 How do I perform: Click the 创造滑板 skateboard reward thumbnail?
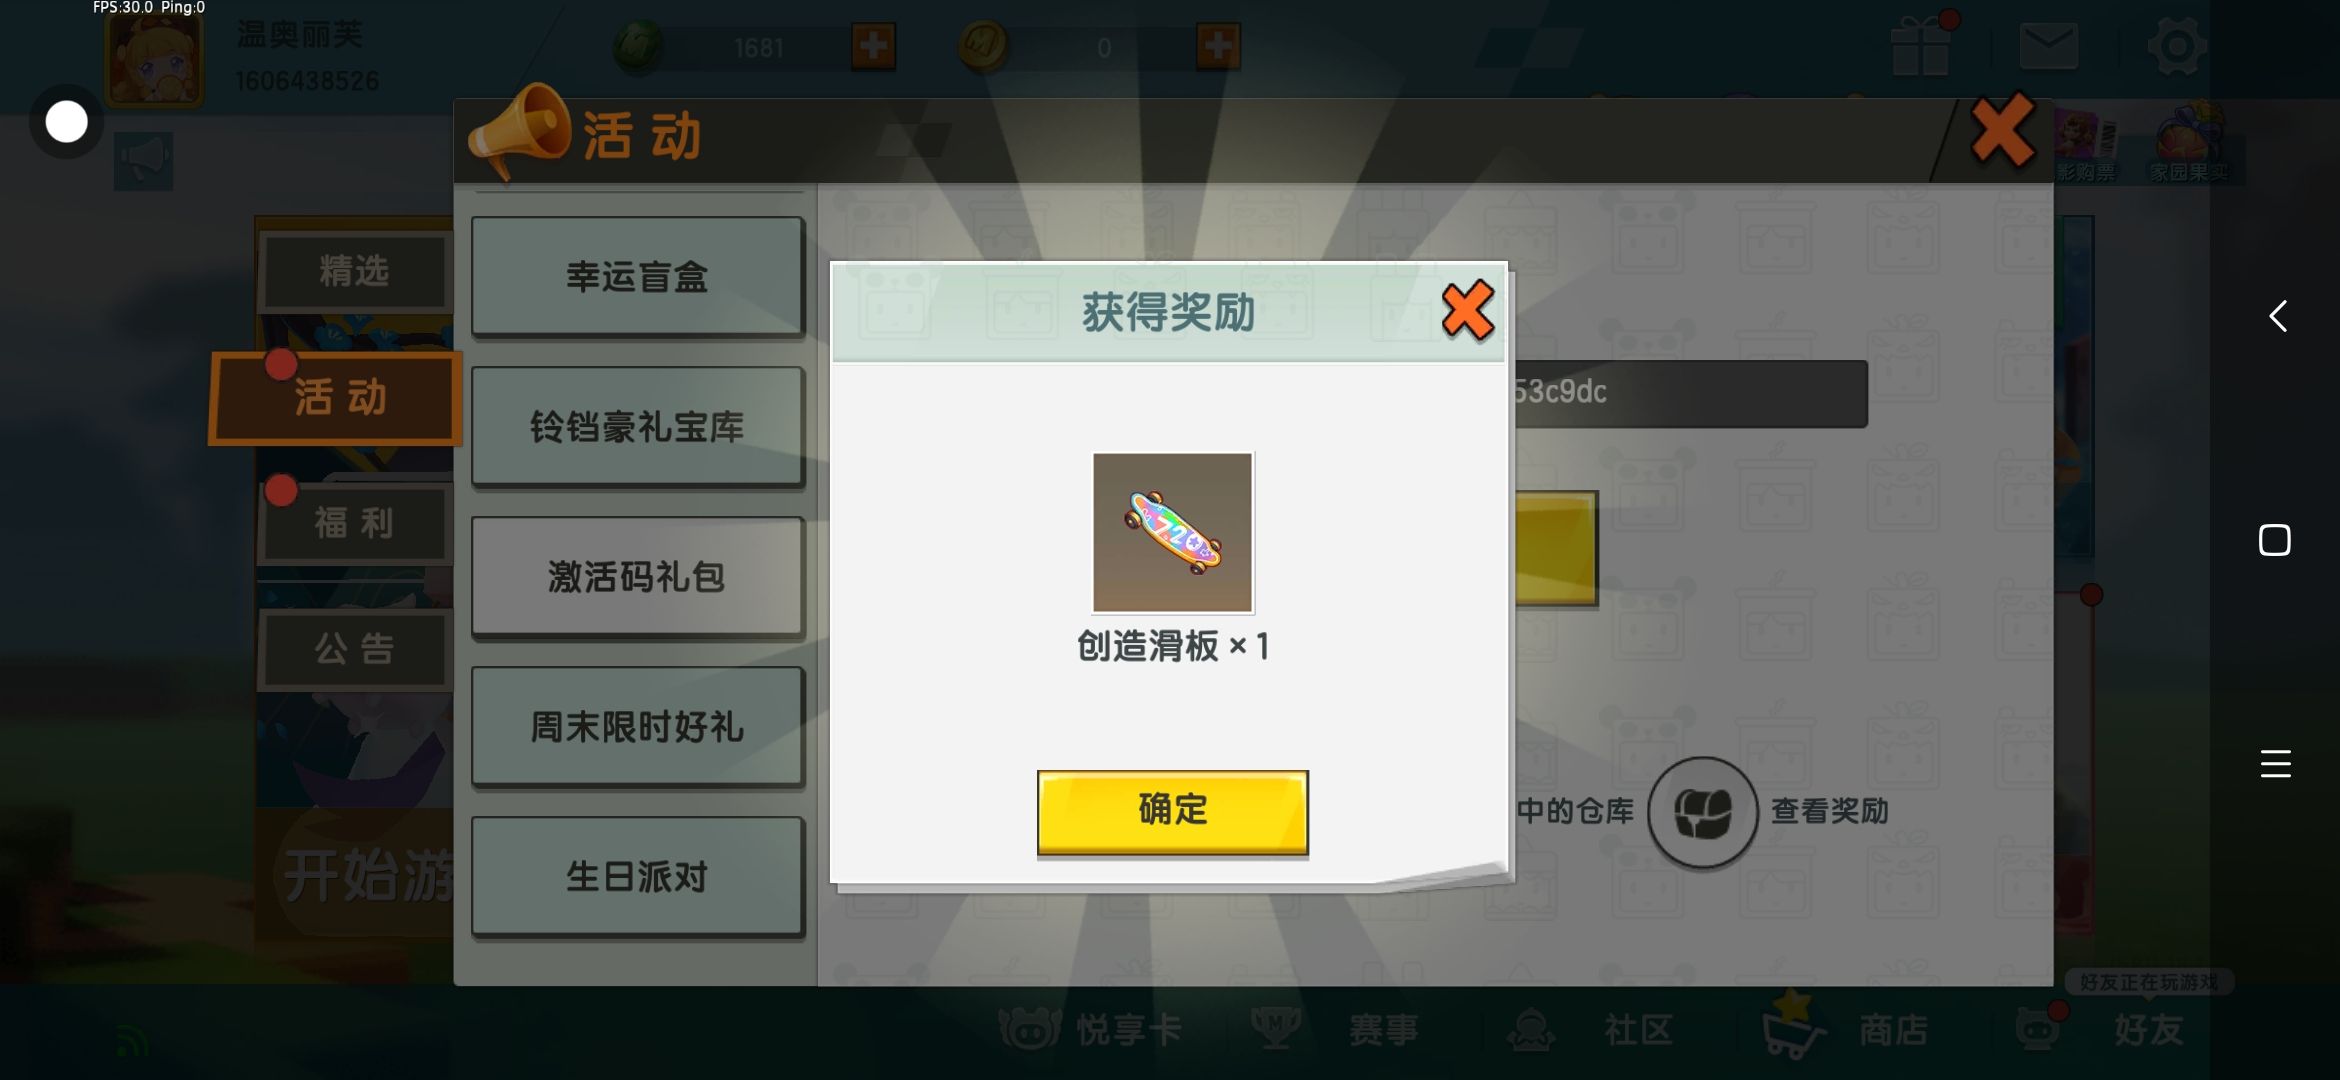[1172, 532]
